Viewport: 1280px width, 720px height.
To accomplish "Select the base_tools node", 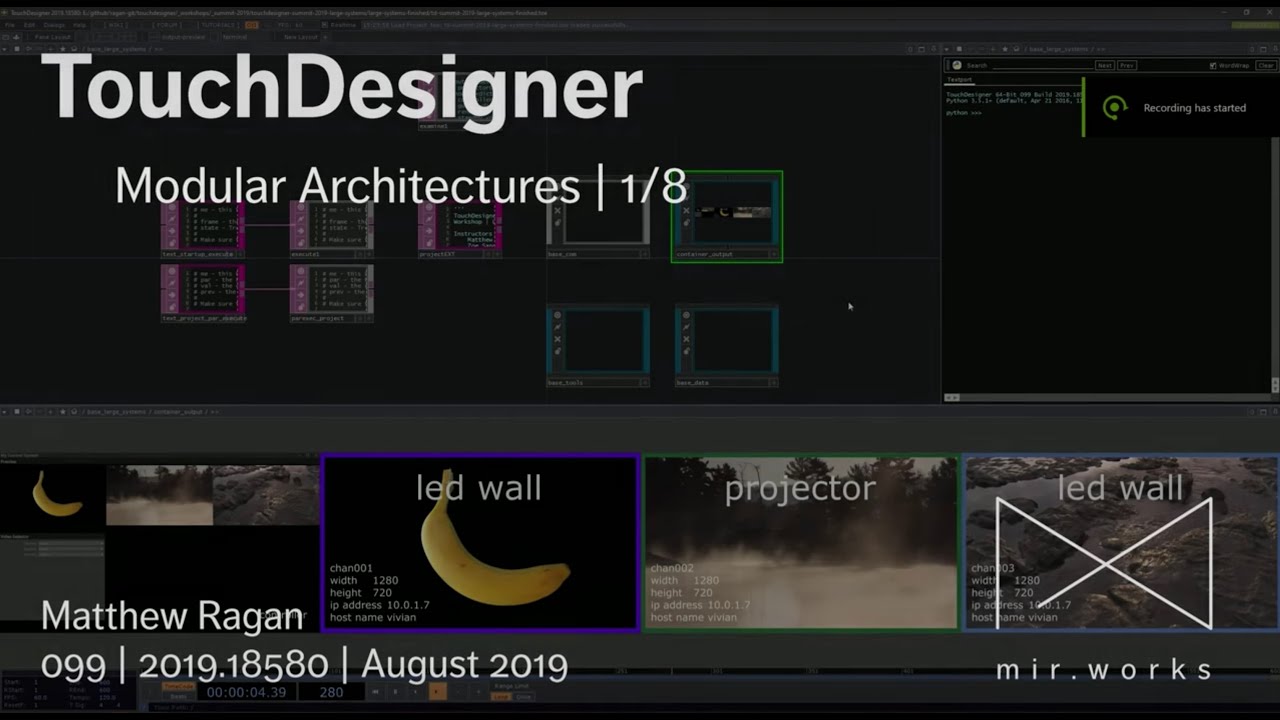I will point(598,346).
